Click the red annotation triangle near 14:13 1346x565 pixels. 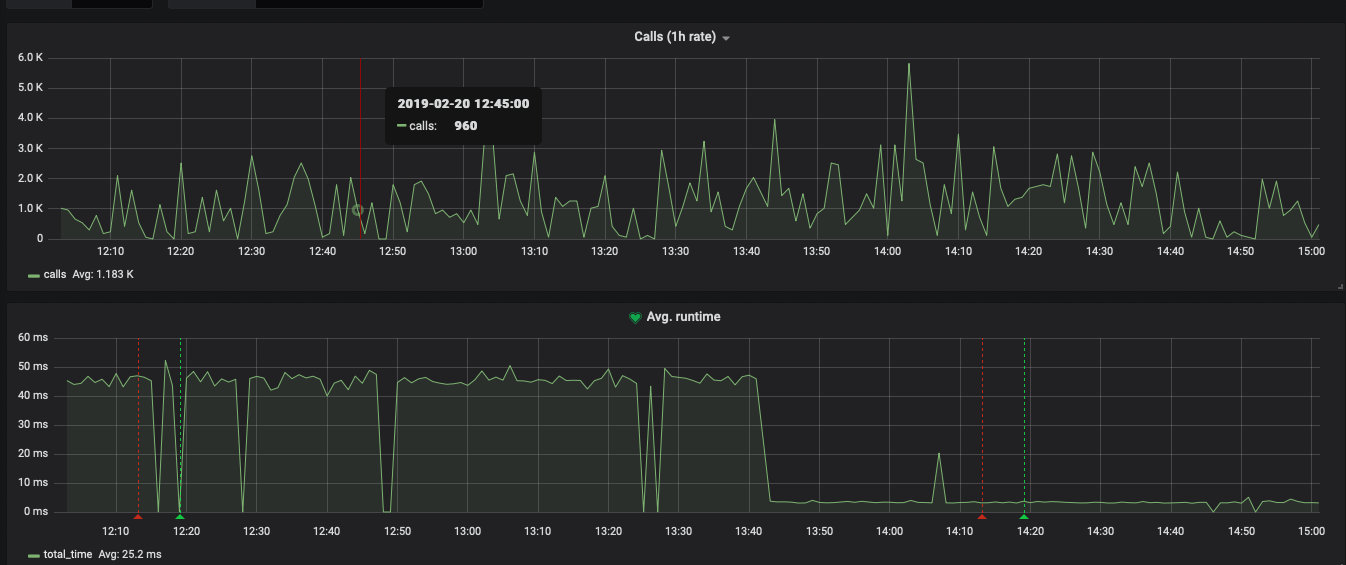pyautogui.click(x=982, y=516)
